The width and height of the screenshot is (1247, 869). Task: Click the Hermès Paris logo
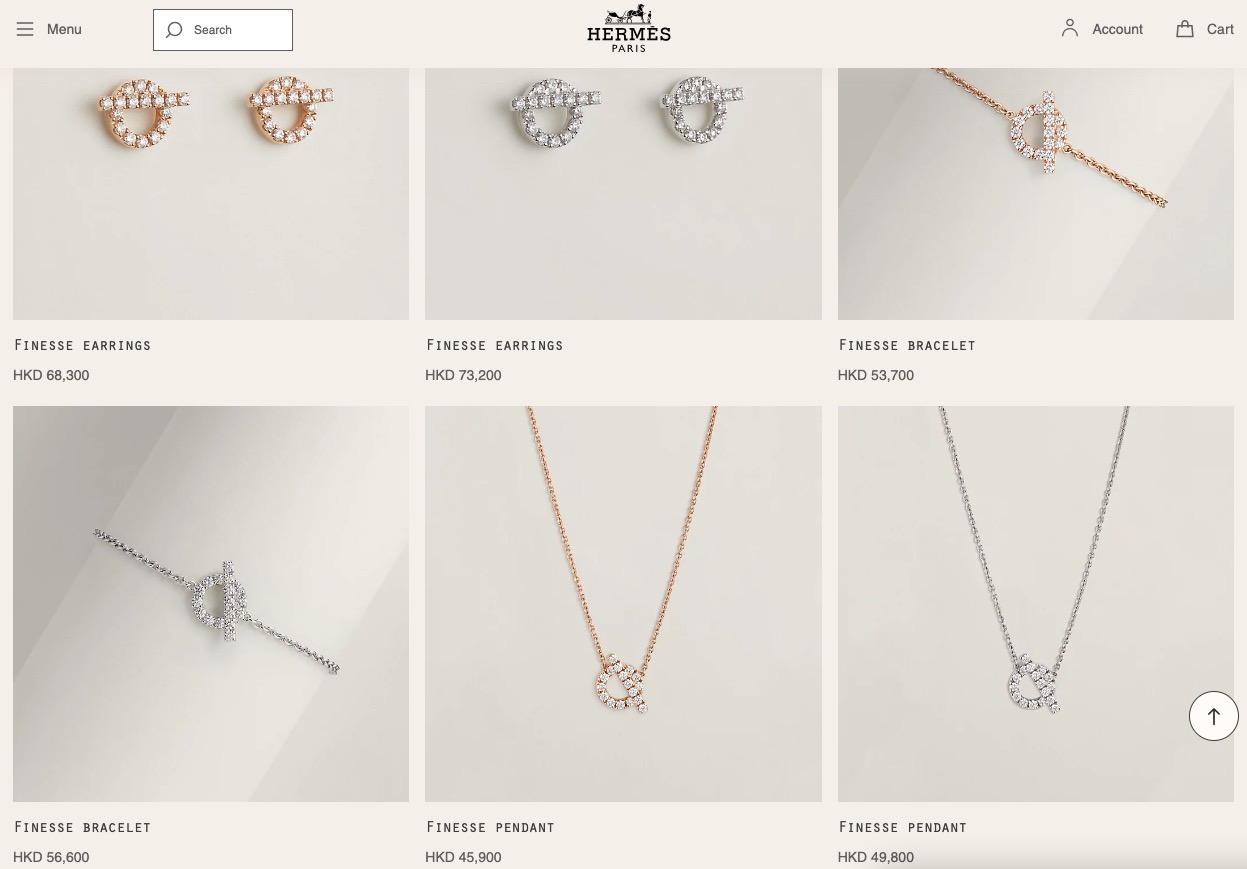tap(629, 29)
